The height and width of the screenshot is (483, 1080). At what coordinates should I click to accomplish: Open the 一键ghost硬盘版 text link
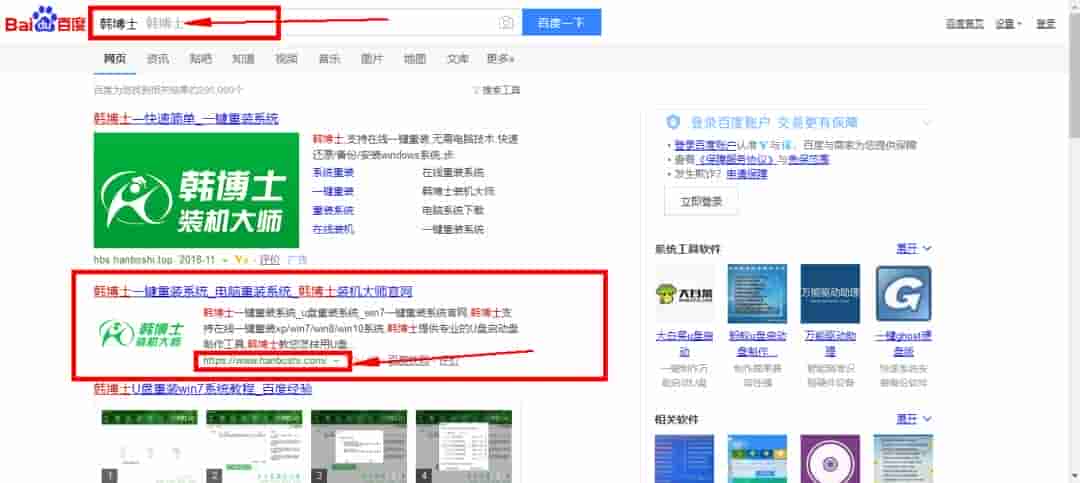(903, 344)
